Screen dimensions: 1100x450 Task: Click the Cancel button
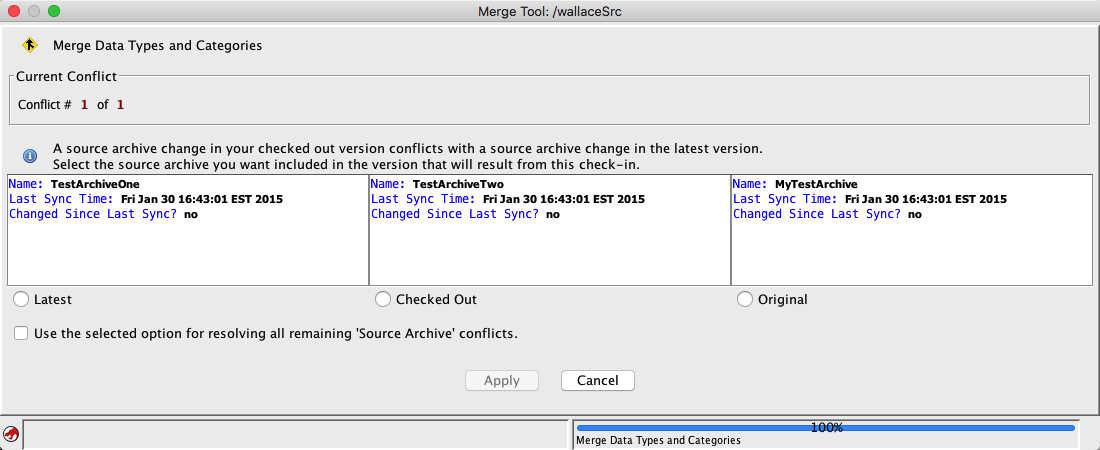click(x=597, y=380)
